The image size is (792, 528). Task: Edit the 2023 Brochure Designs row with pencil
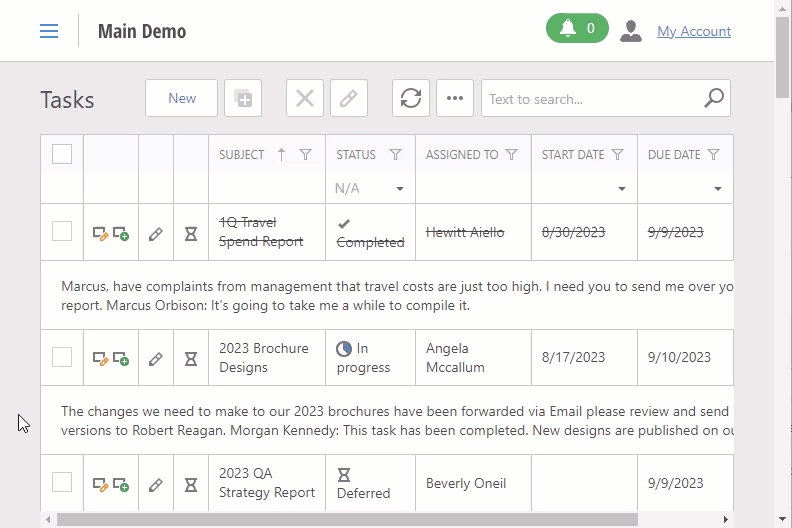(x=156, y=359)
